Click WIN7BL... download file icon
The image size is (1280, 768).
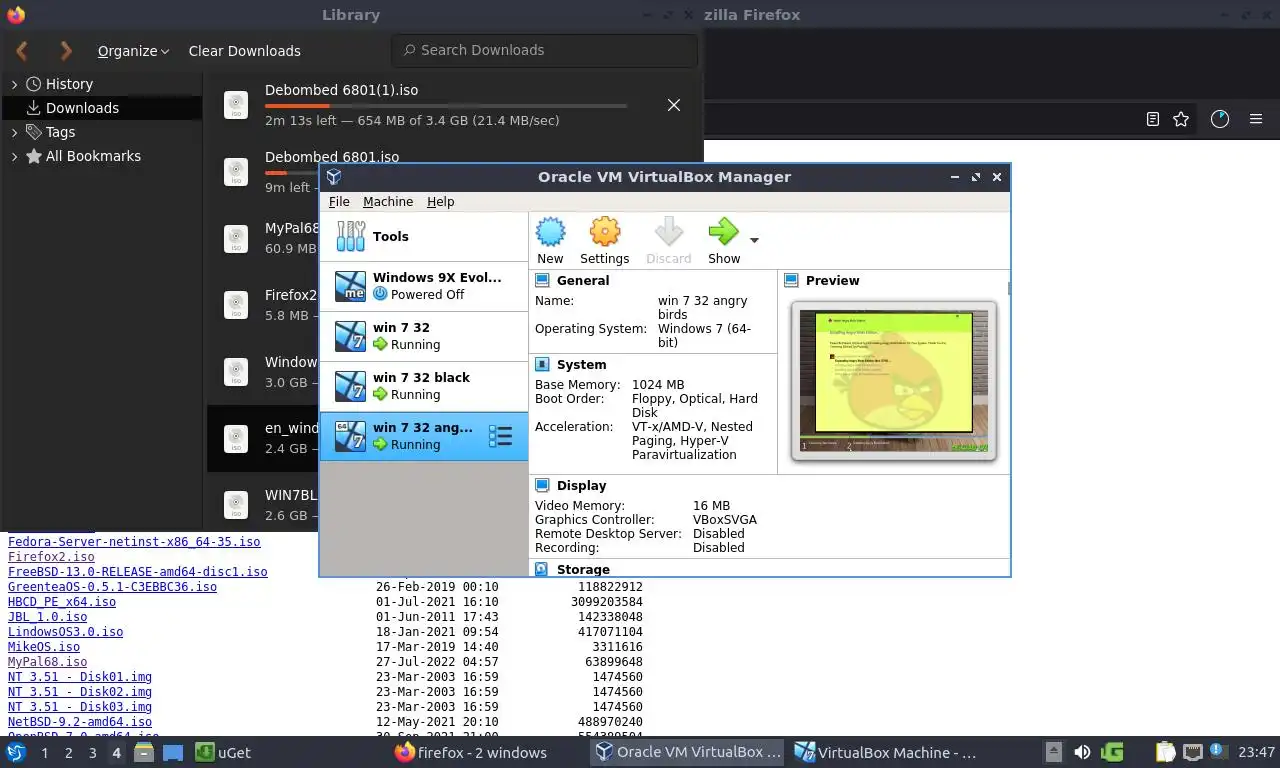[x=236, y=505]
